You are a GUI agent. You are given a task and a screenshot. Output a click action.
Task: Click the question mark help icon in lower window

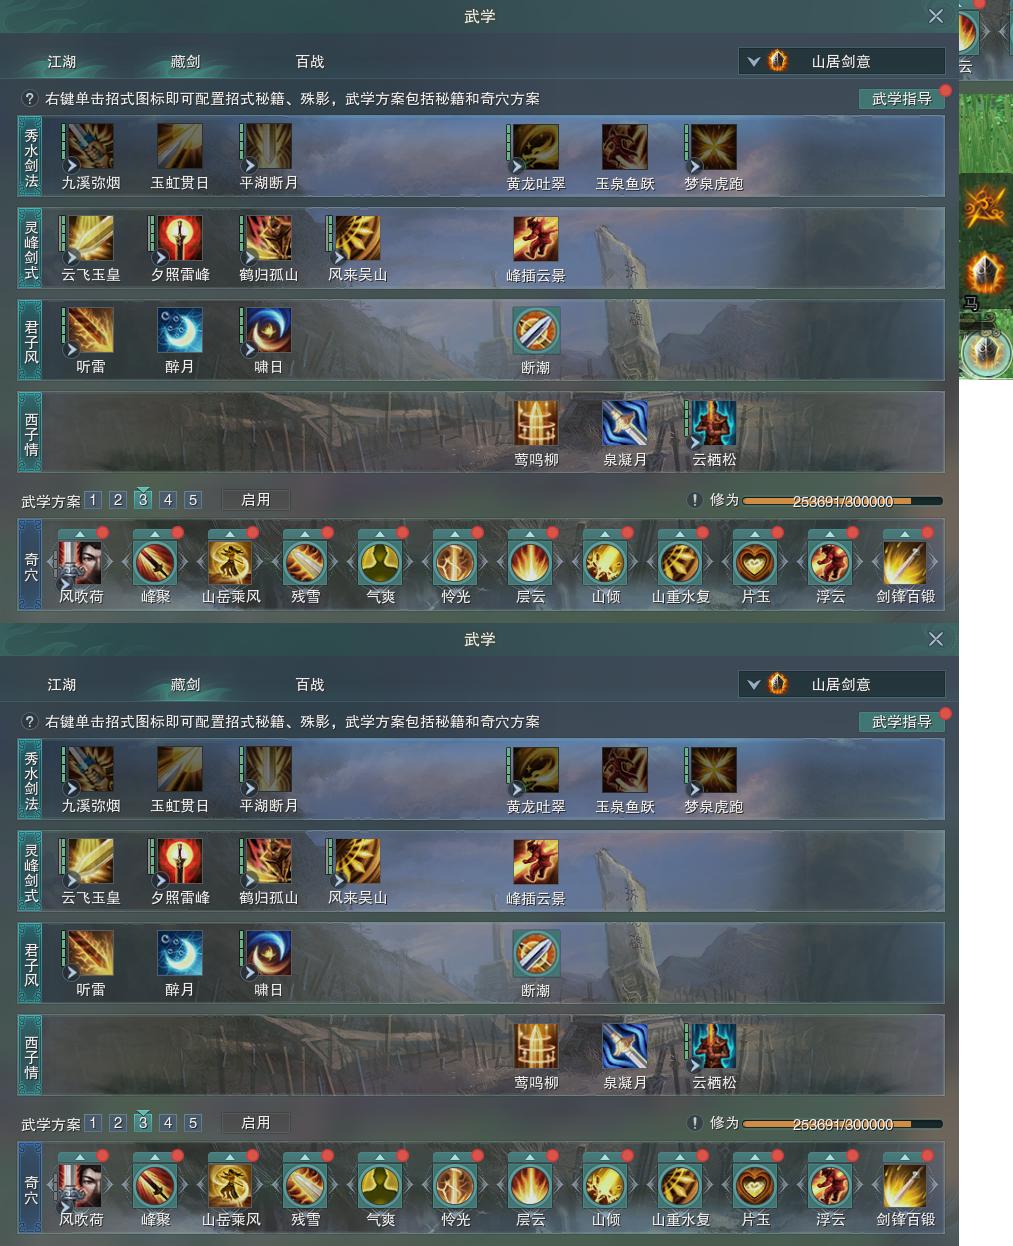coord(30,721)
